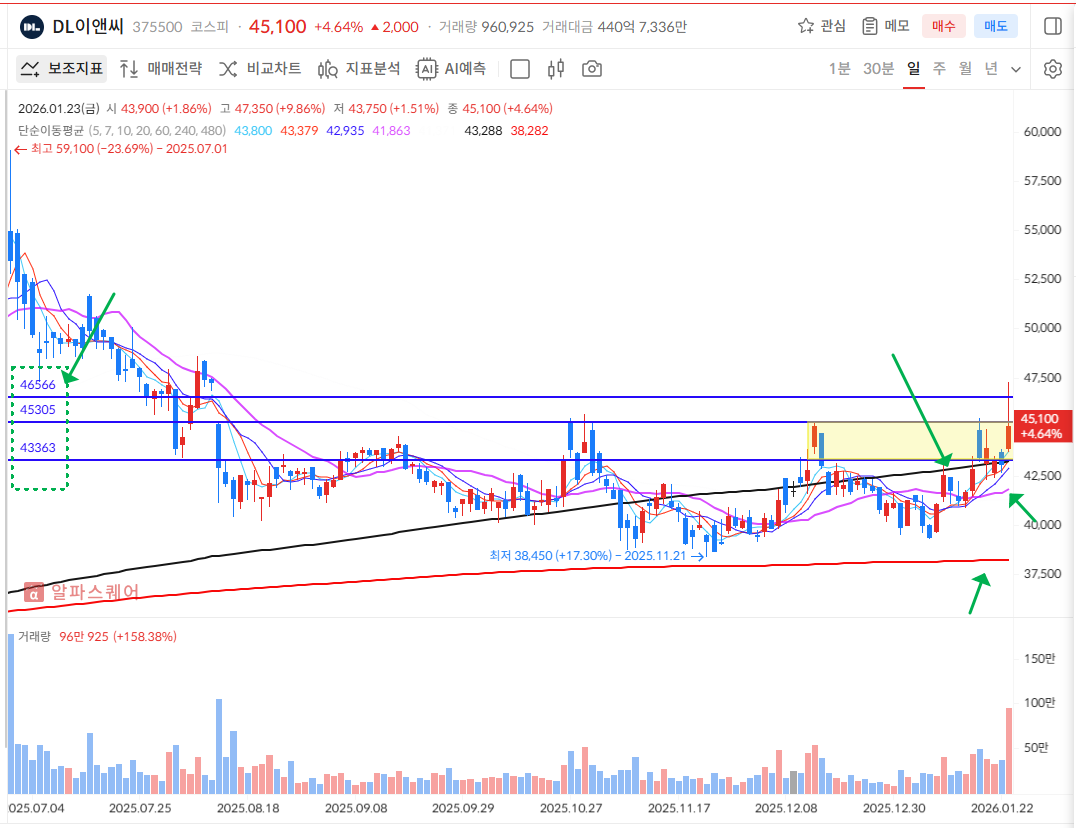Add stock to 관심 watchlist star
This screenshot has height=828, width=1076.
tap(821, 26)
